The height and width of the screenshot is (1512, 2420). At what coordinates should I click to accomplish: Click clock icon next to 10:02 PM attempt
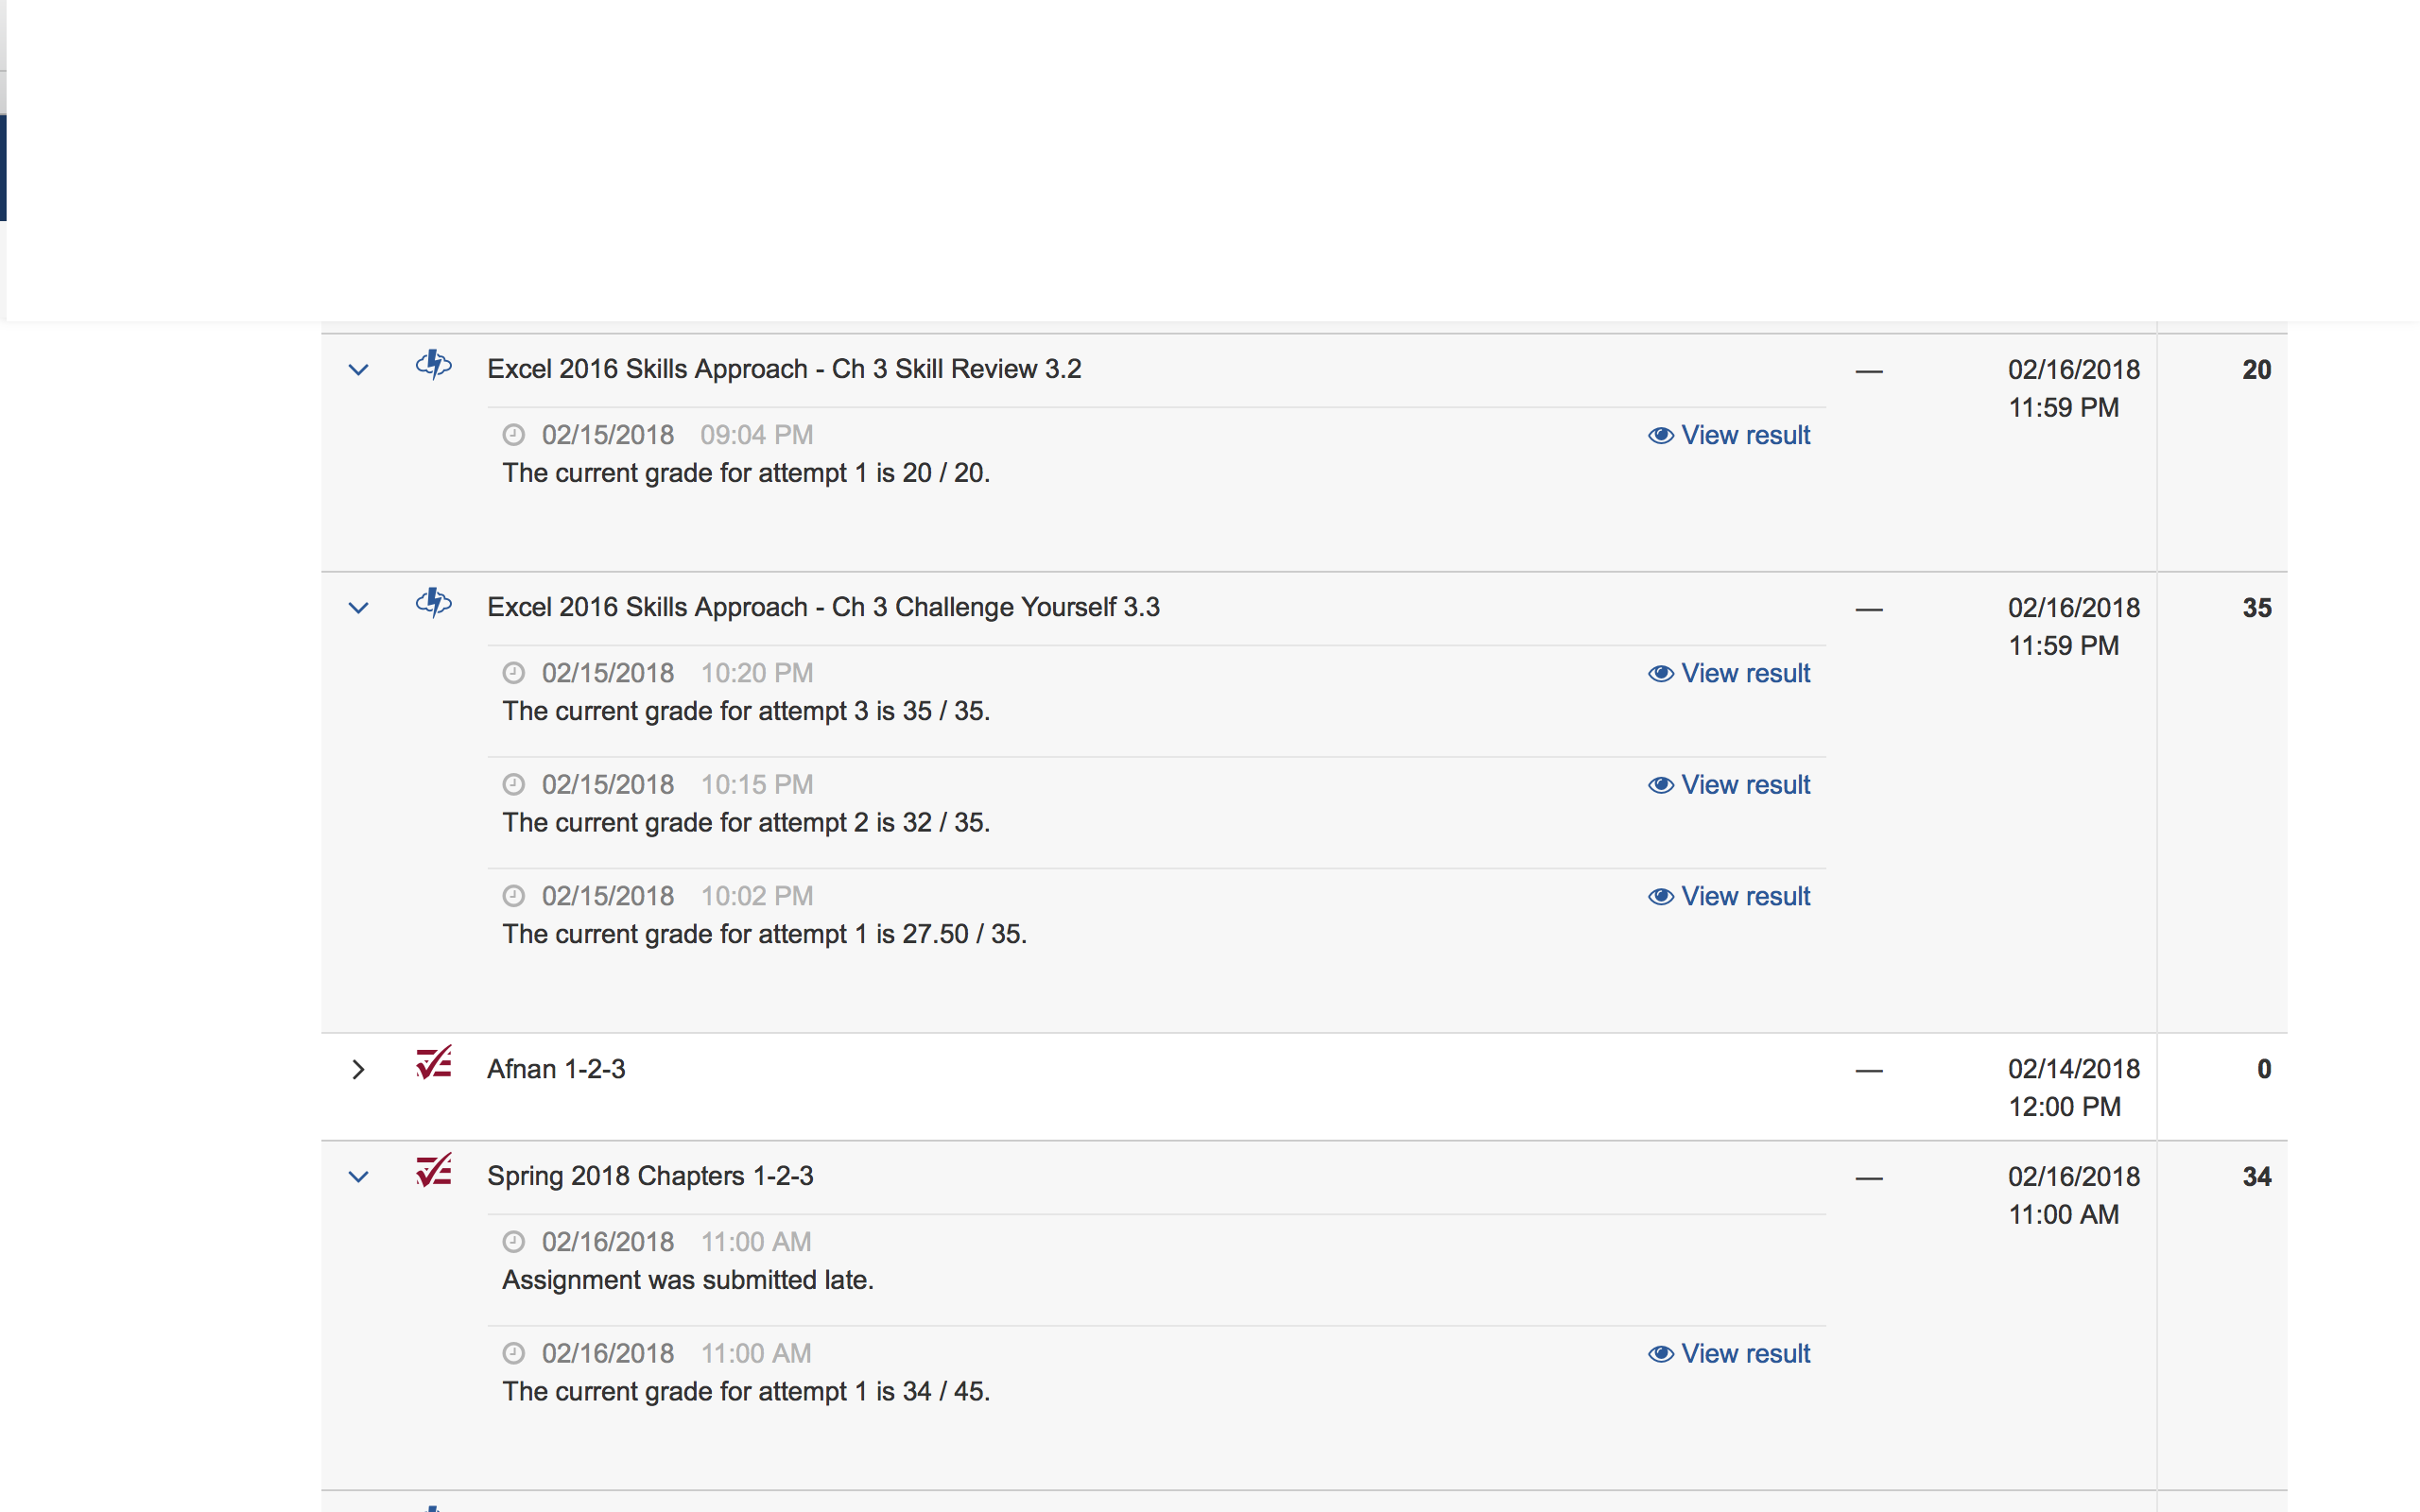(513, 896)
